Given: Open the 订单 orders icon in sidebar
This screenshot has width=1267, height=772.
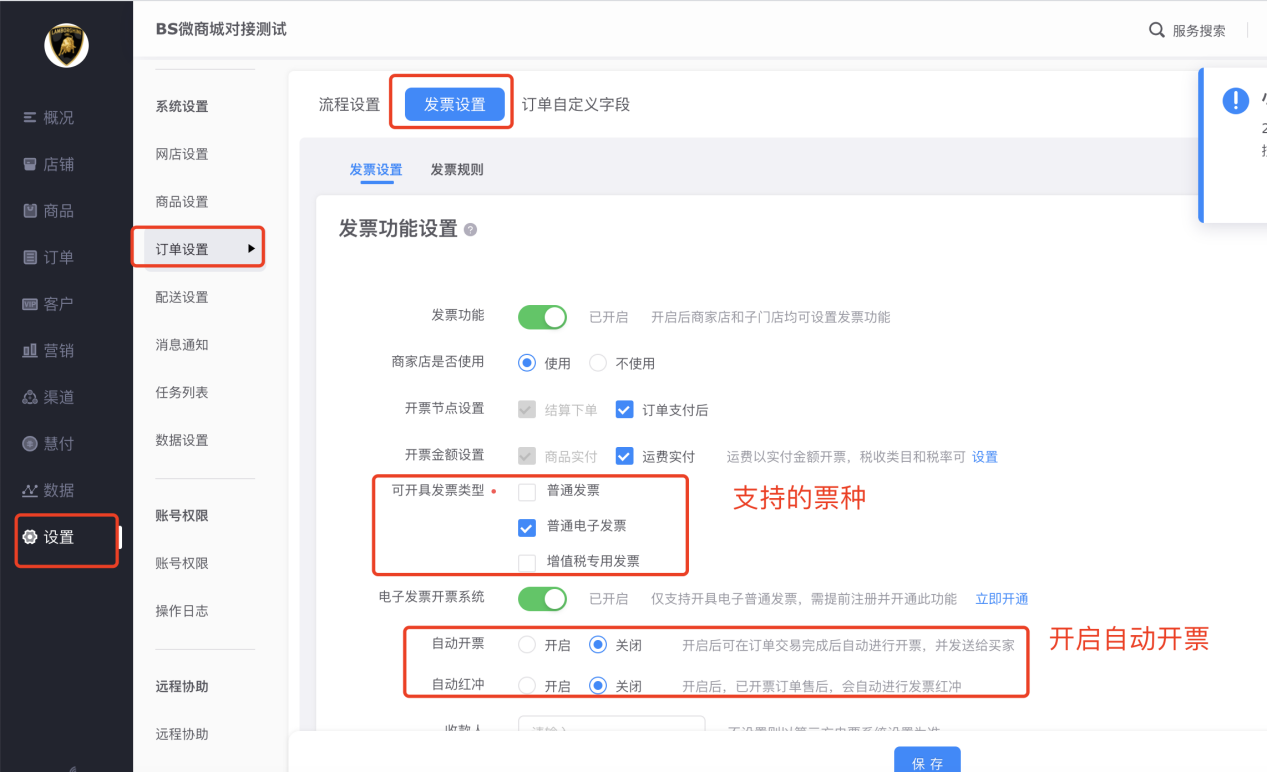Looking at the screenshot, I should coord(30,257).
